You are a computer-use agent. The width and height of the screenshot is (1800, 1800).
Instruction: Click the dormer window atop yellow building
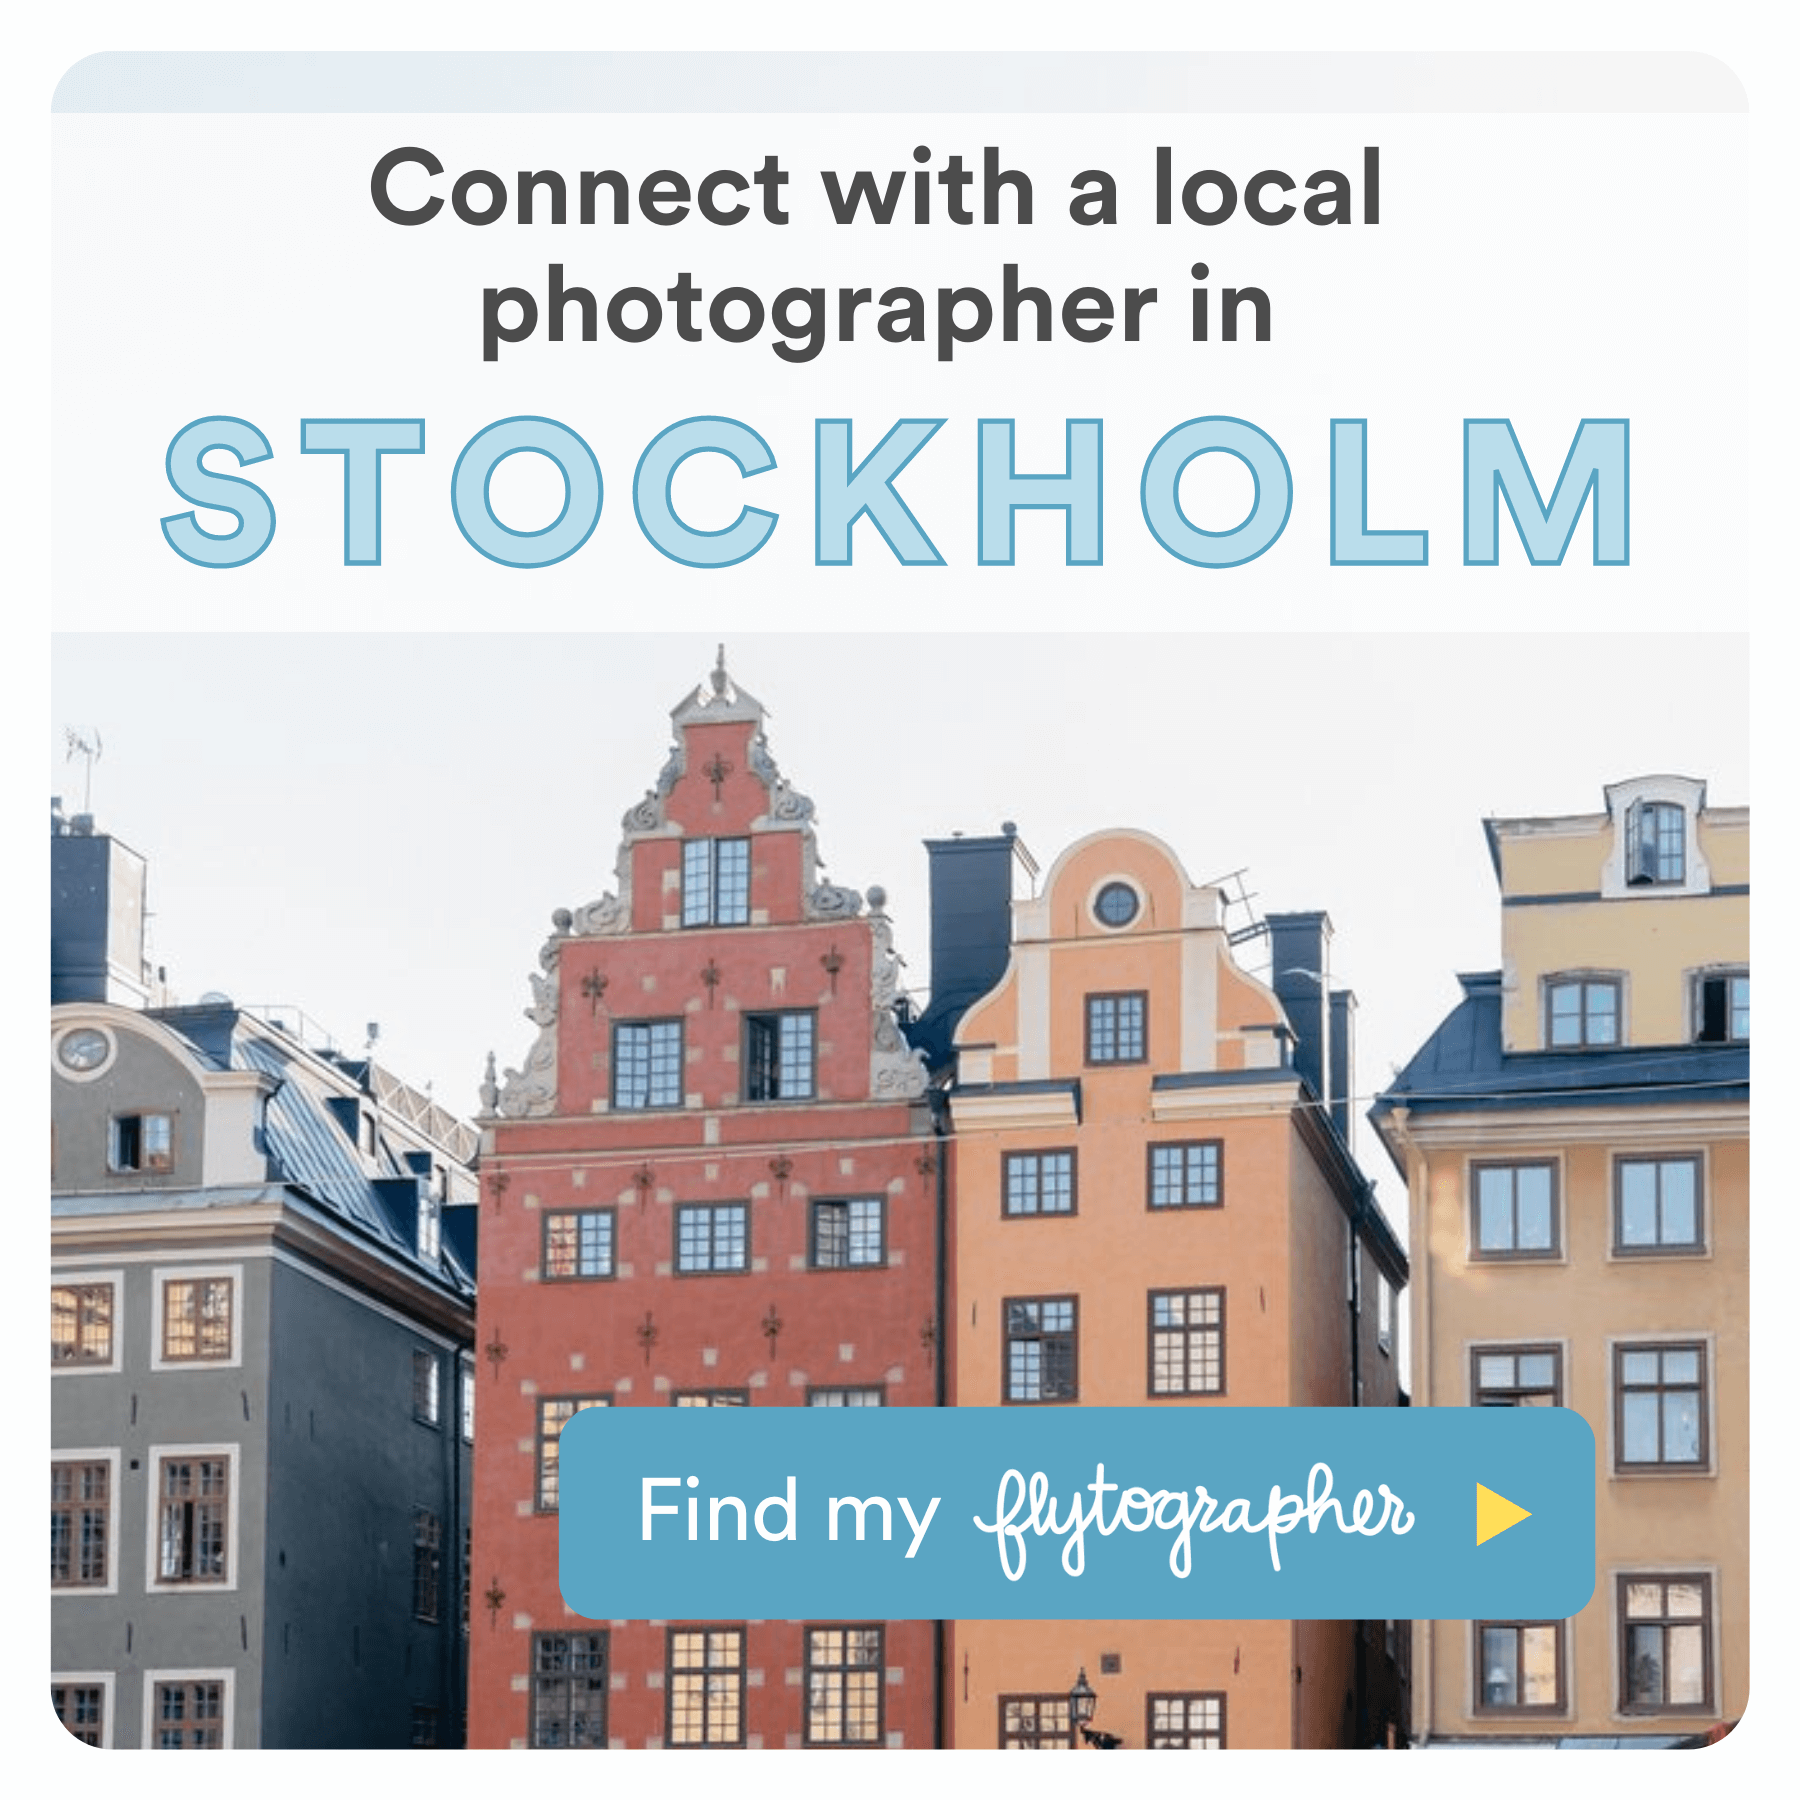tap(1655, 840)
